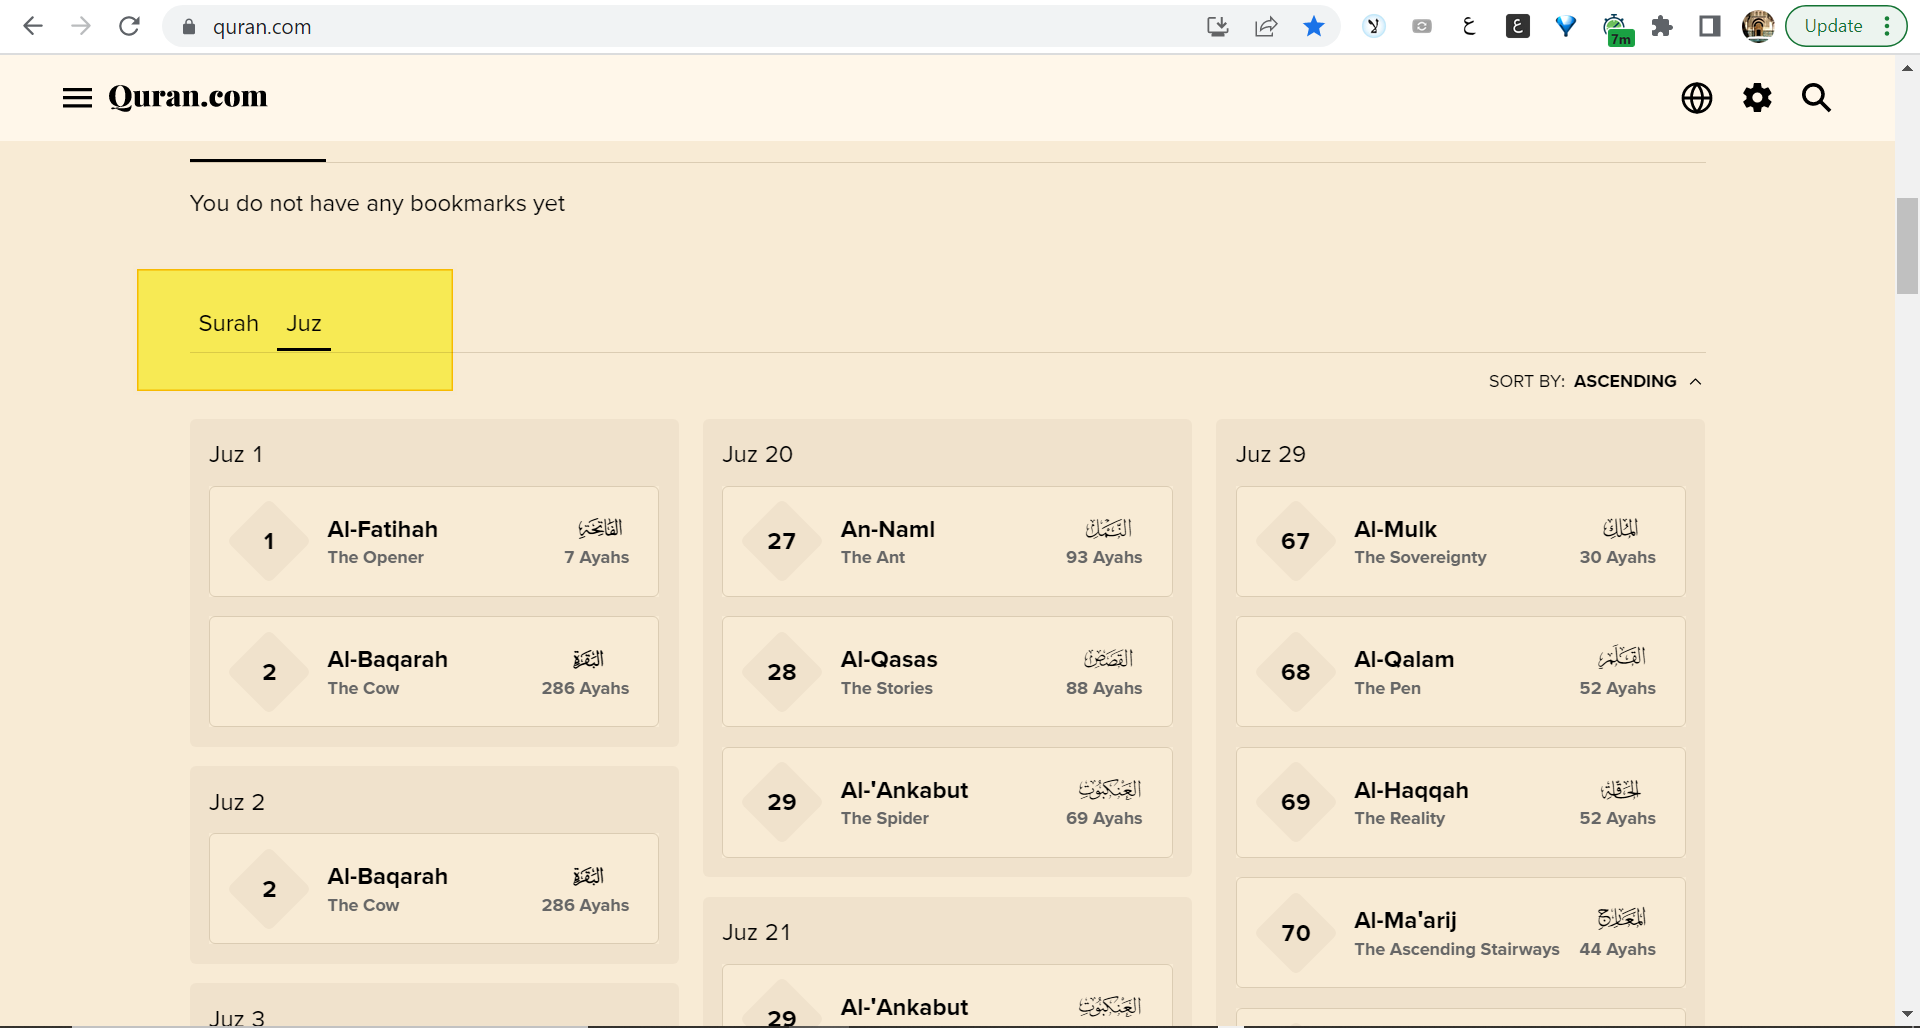Click the page vertical scrollbar thumb

pos(1907,247)
